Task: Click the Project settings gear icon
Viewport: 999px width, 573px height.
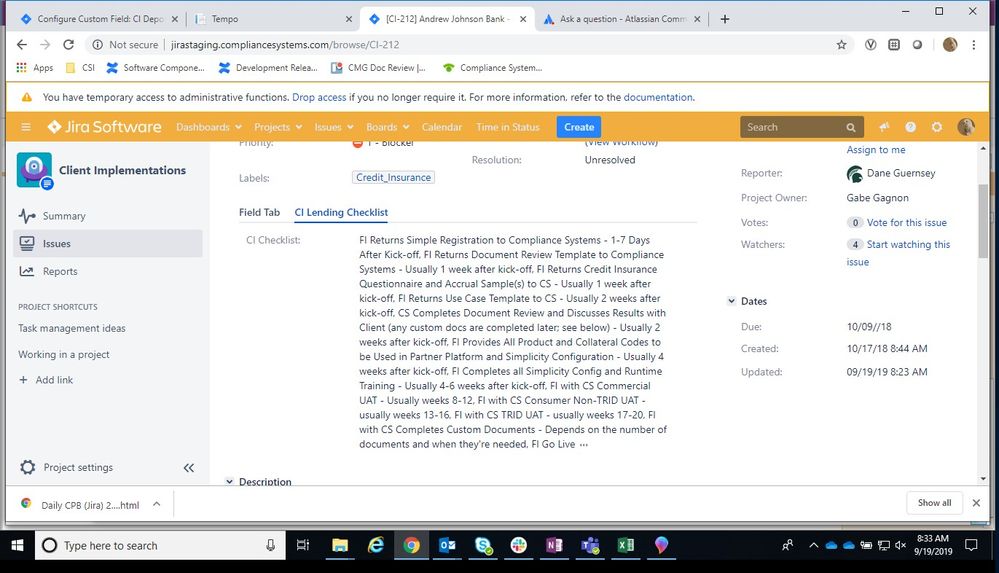Action: click(27, 467)
